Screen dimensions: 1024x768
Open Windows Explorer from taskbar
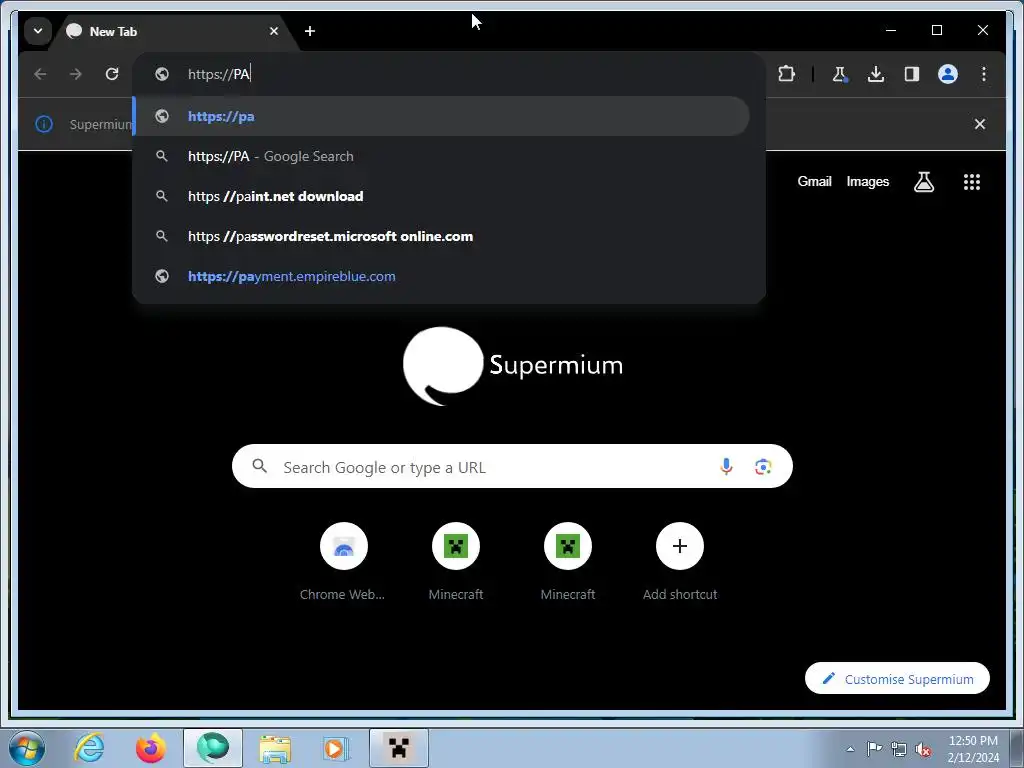[x=275, y=748]
